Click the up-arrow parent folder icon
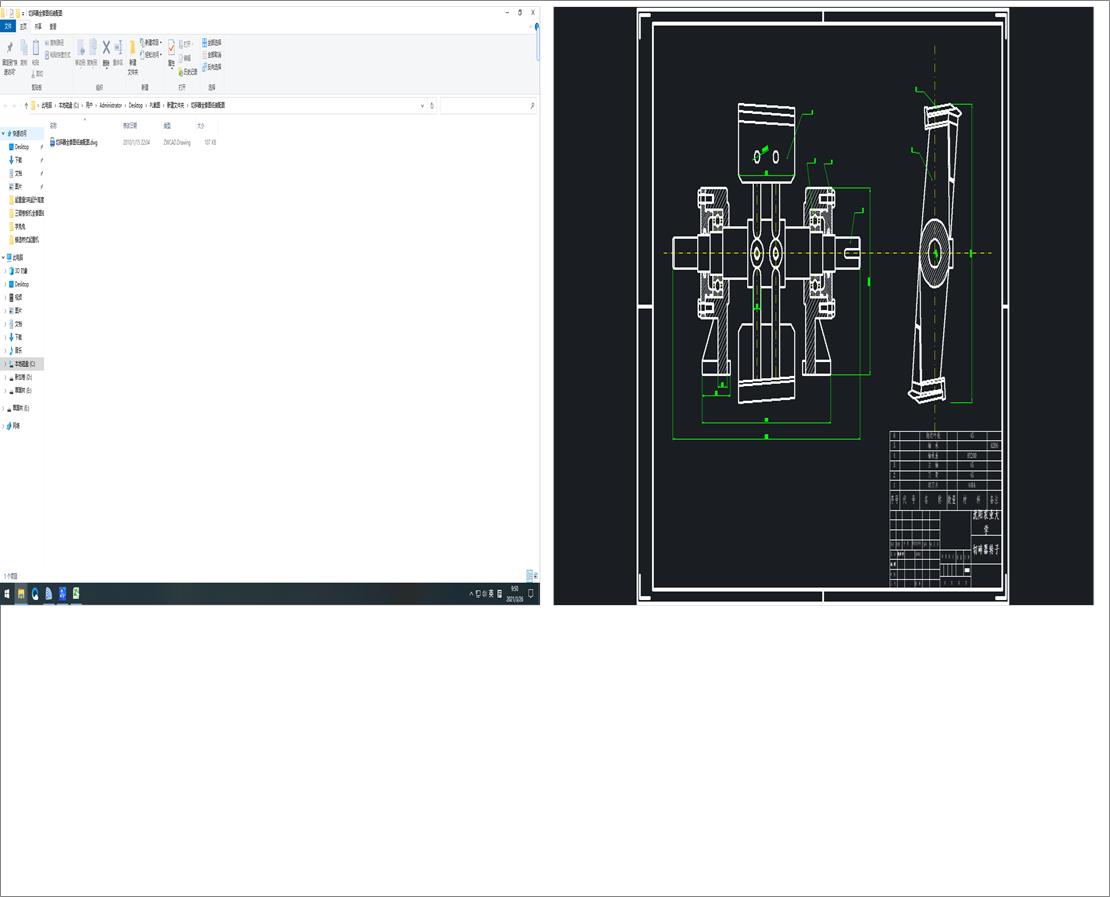The image size is (1110, 897). 25,105
